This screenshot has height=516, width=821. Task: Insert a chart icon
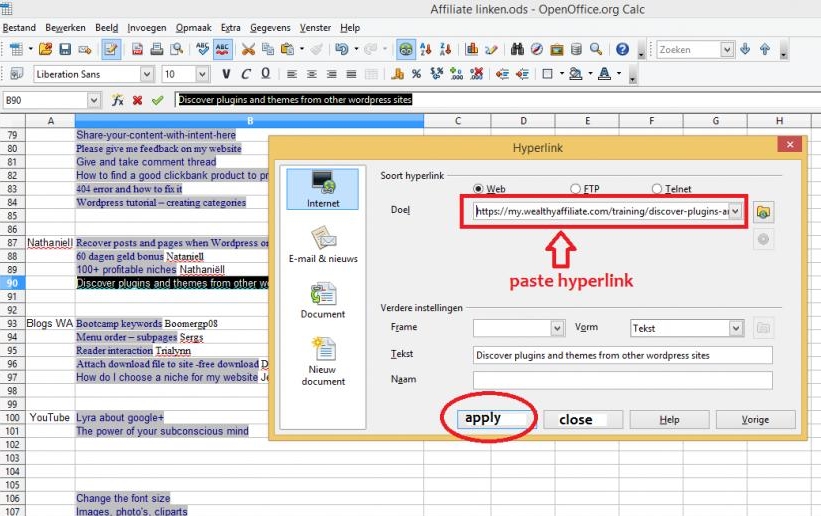[471, 49]
